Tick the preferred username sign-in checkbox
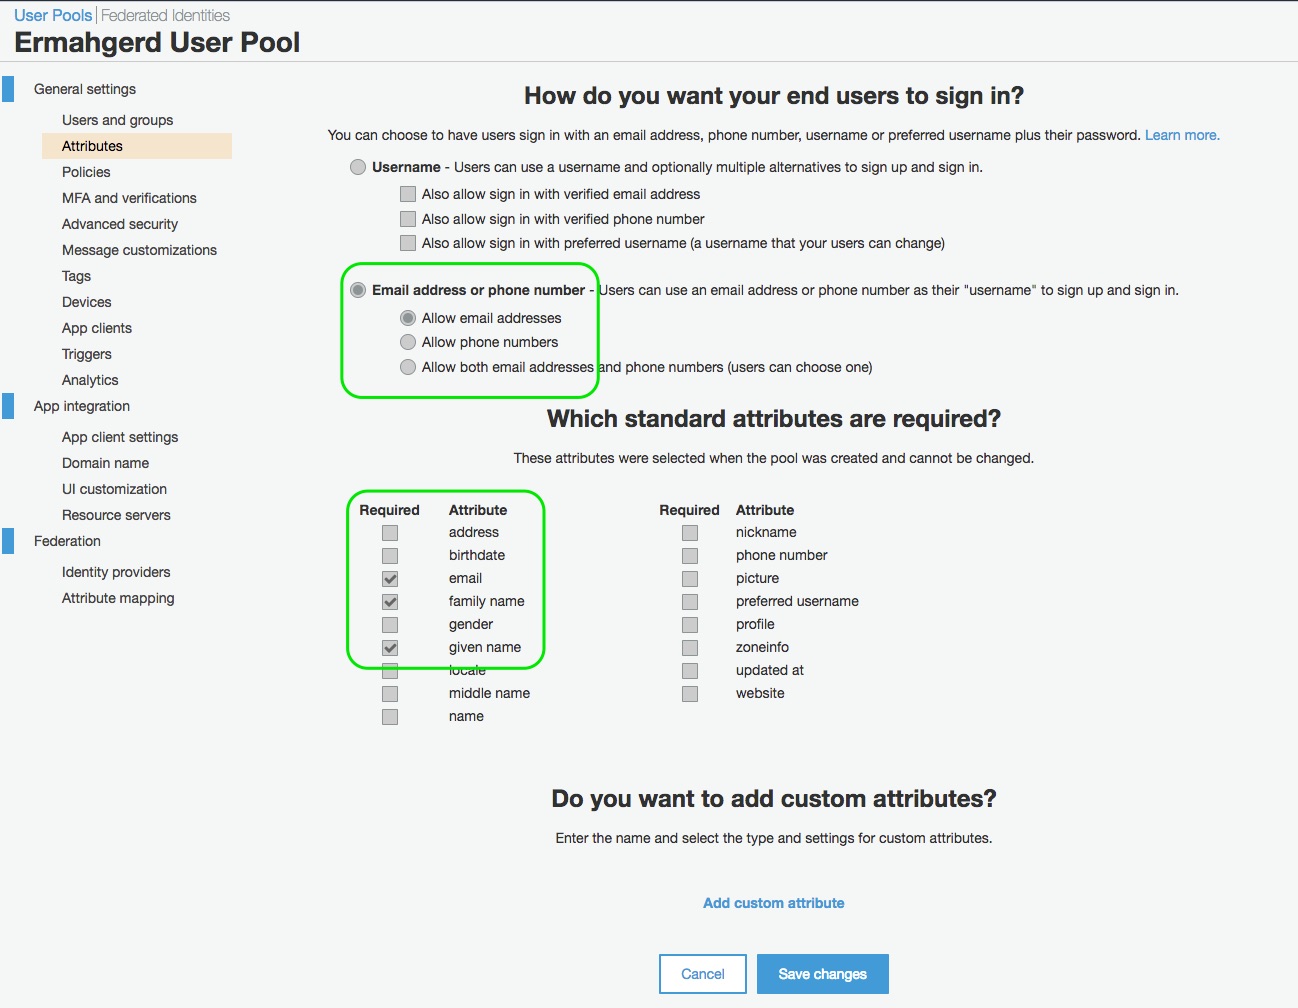Viewport: 1298px width, 1008px height. (408, 243)
